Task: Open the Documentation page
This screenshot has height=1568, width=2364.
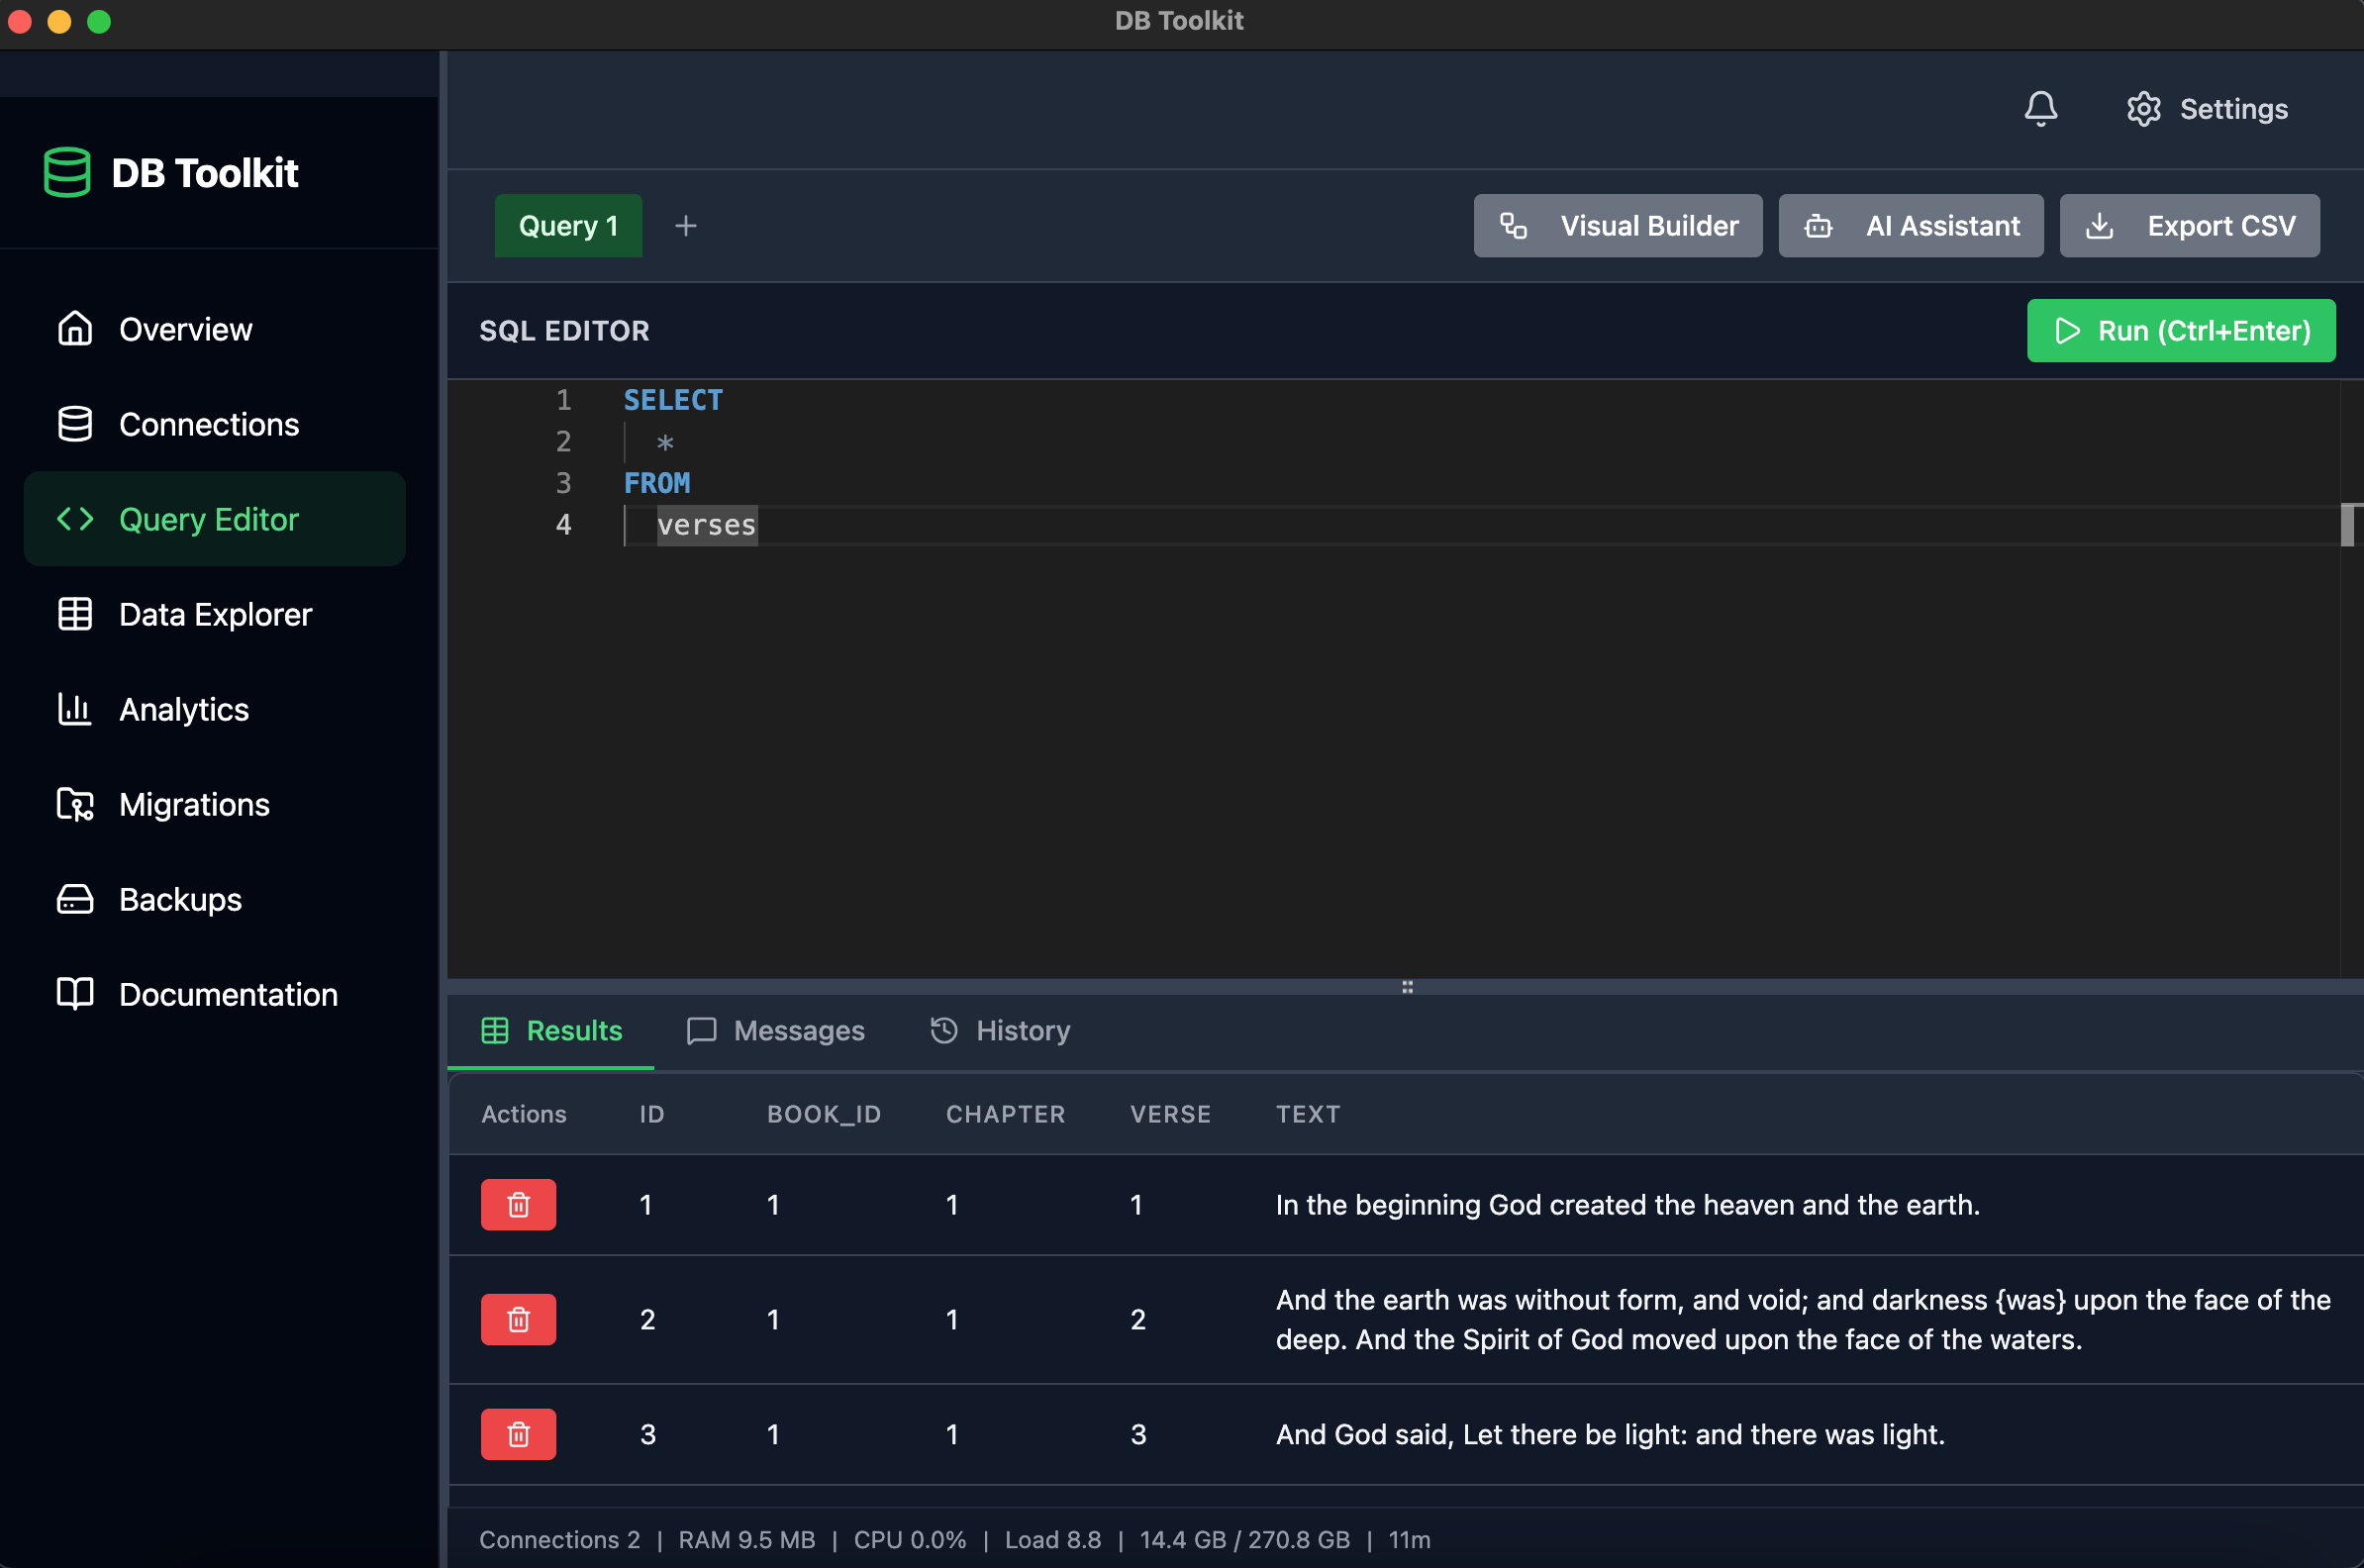Action: click(228, 994)
